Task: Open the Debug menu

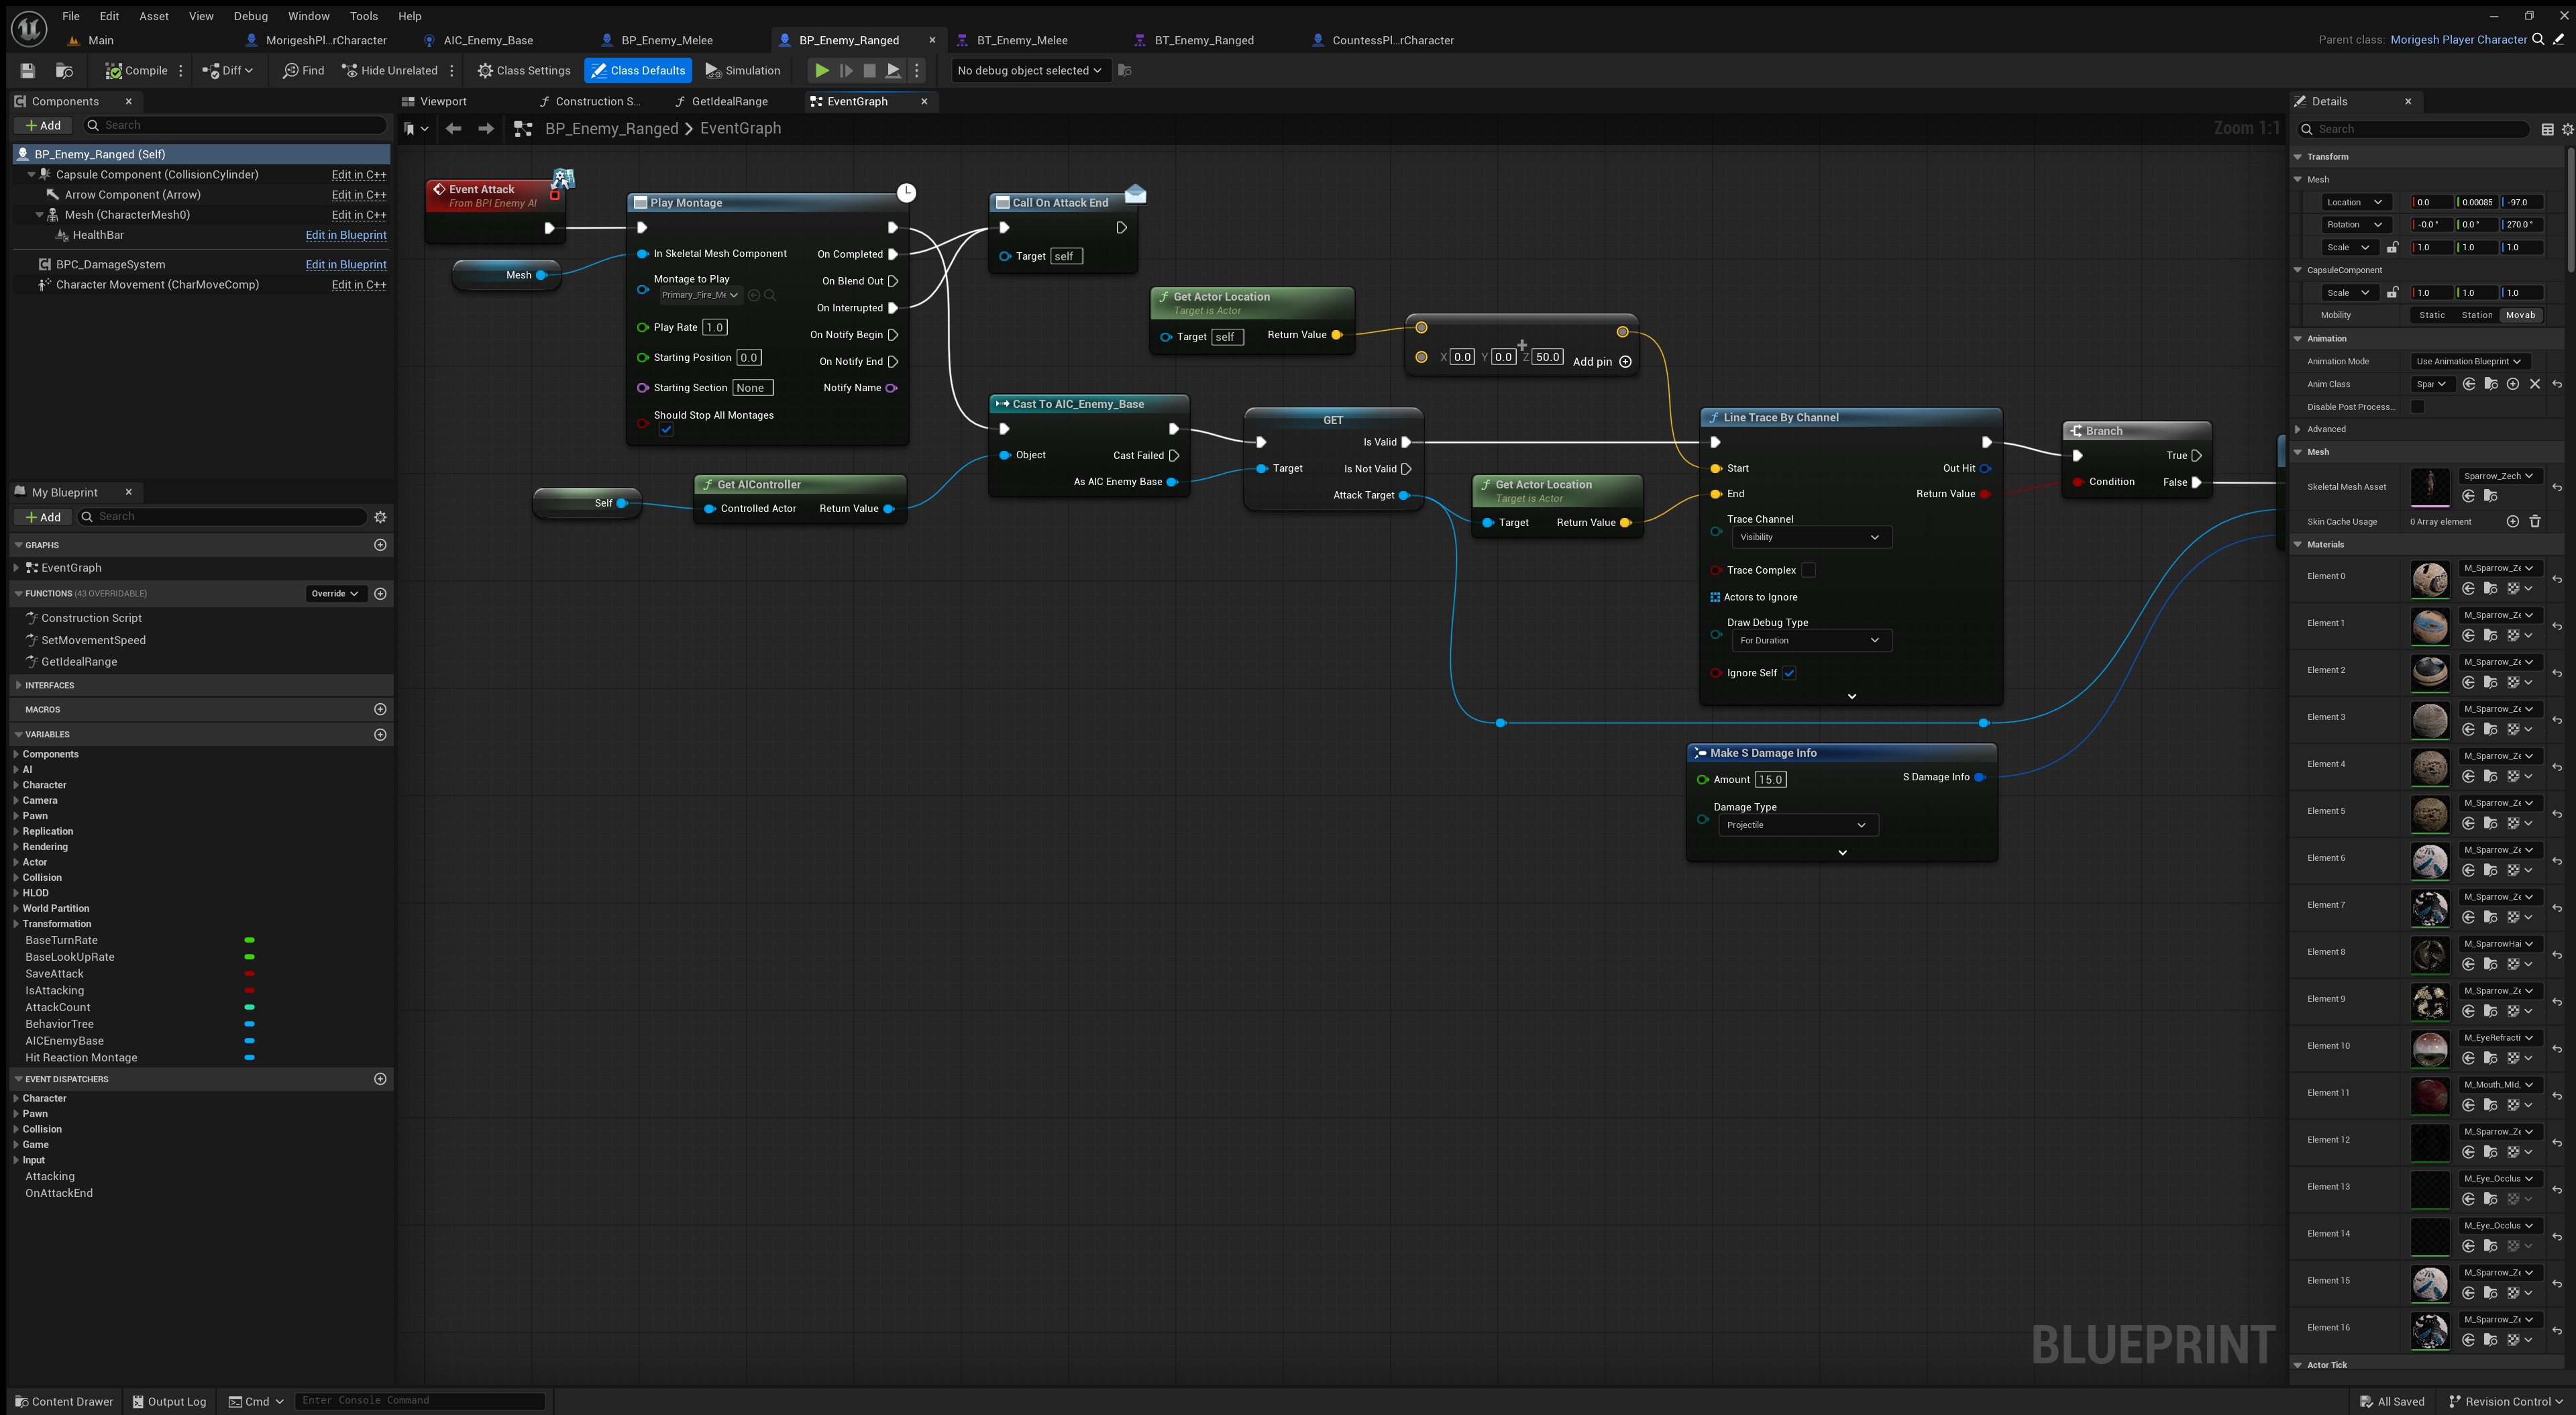Action: tap(250, 16)
